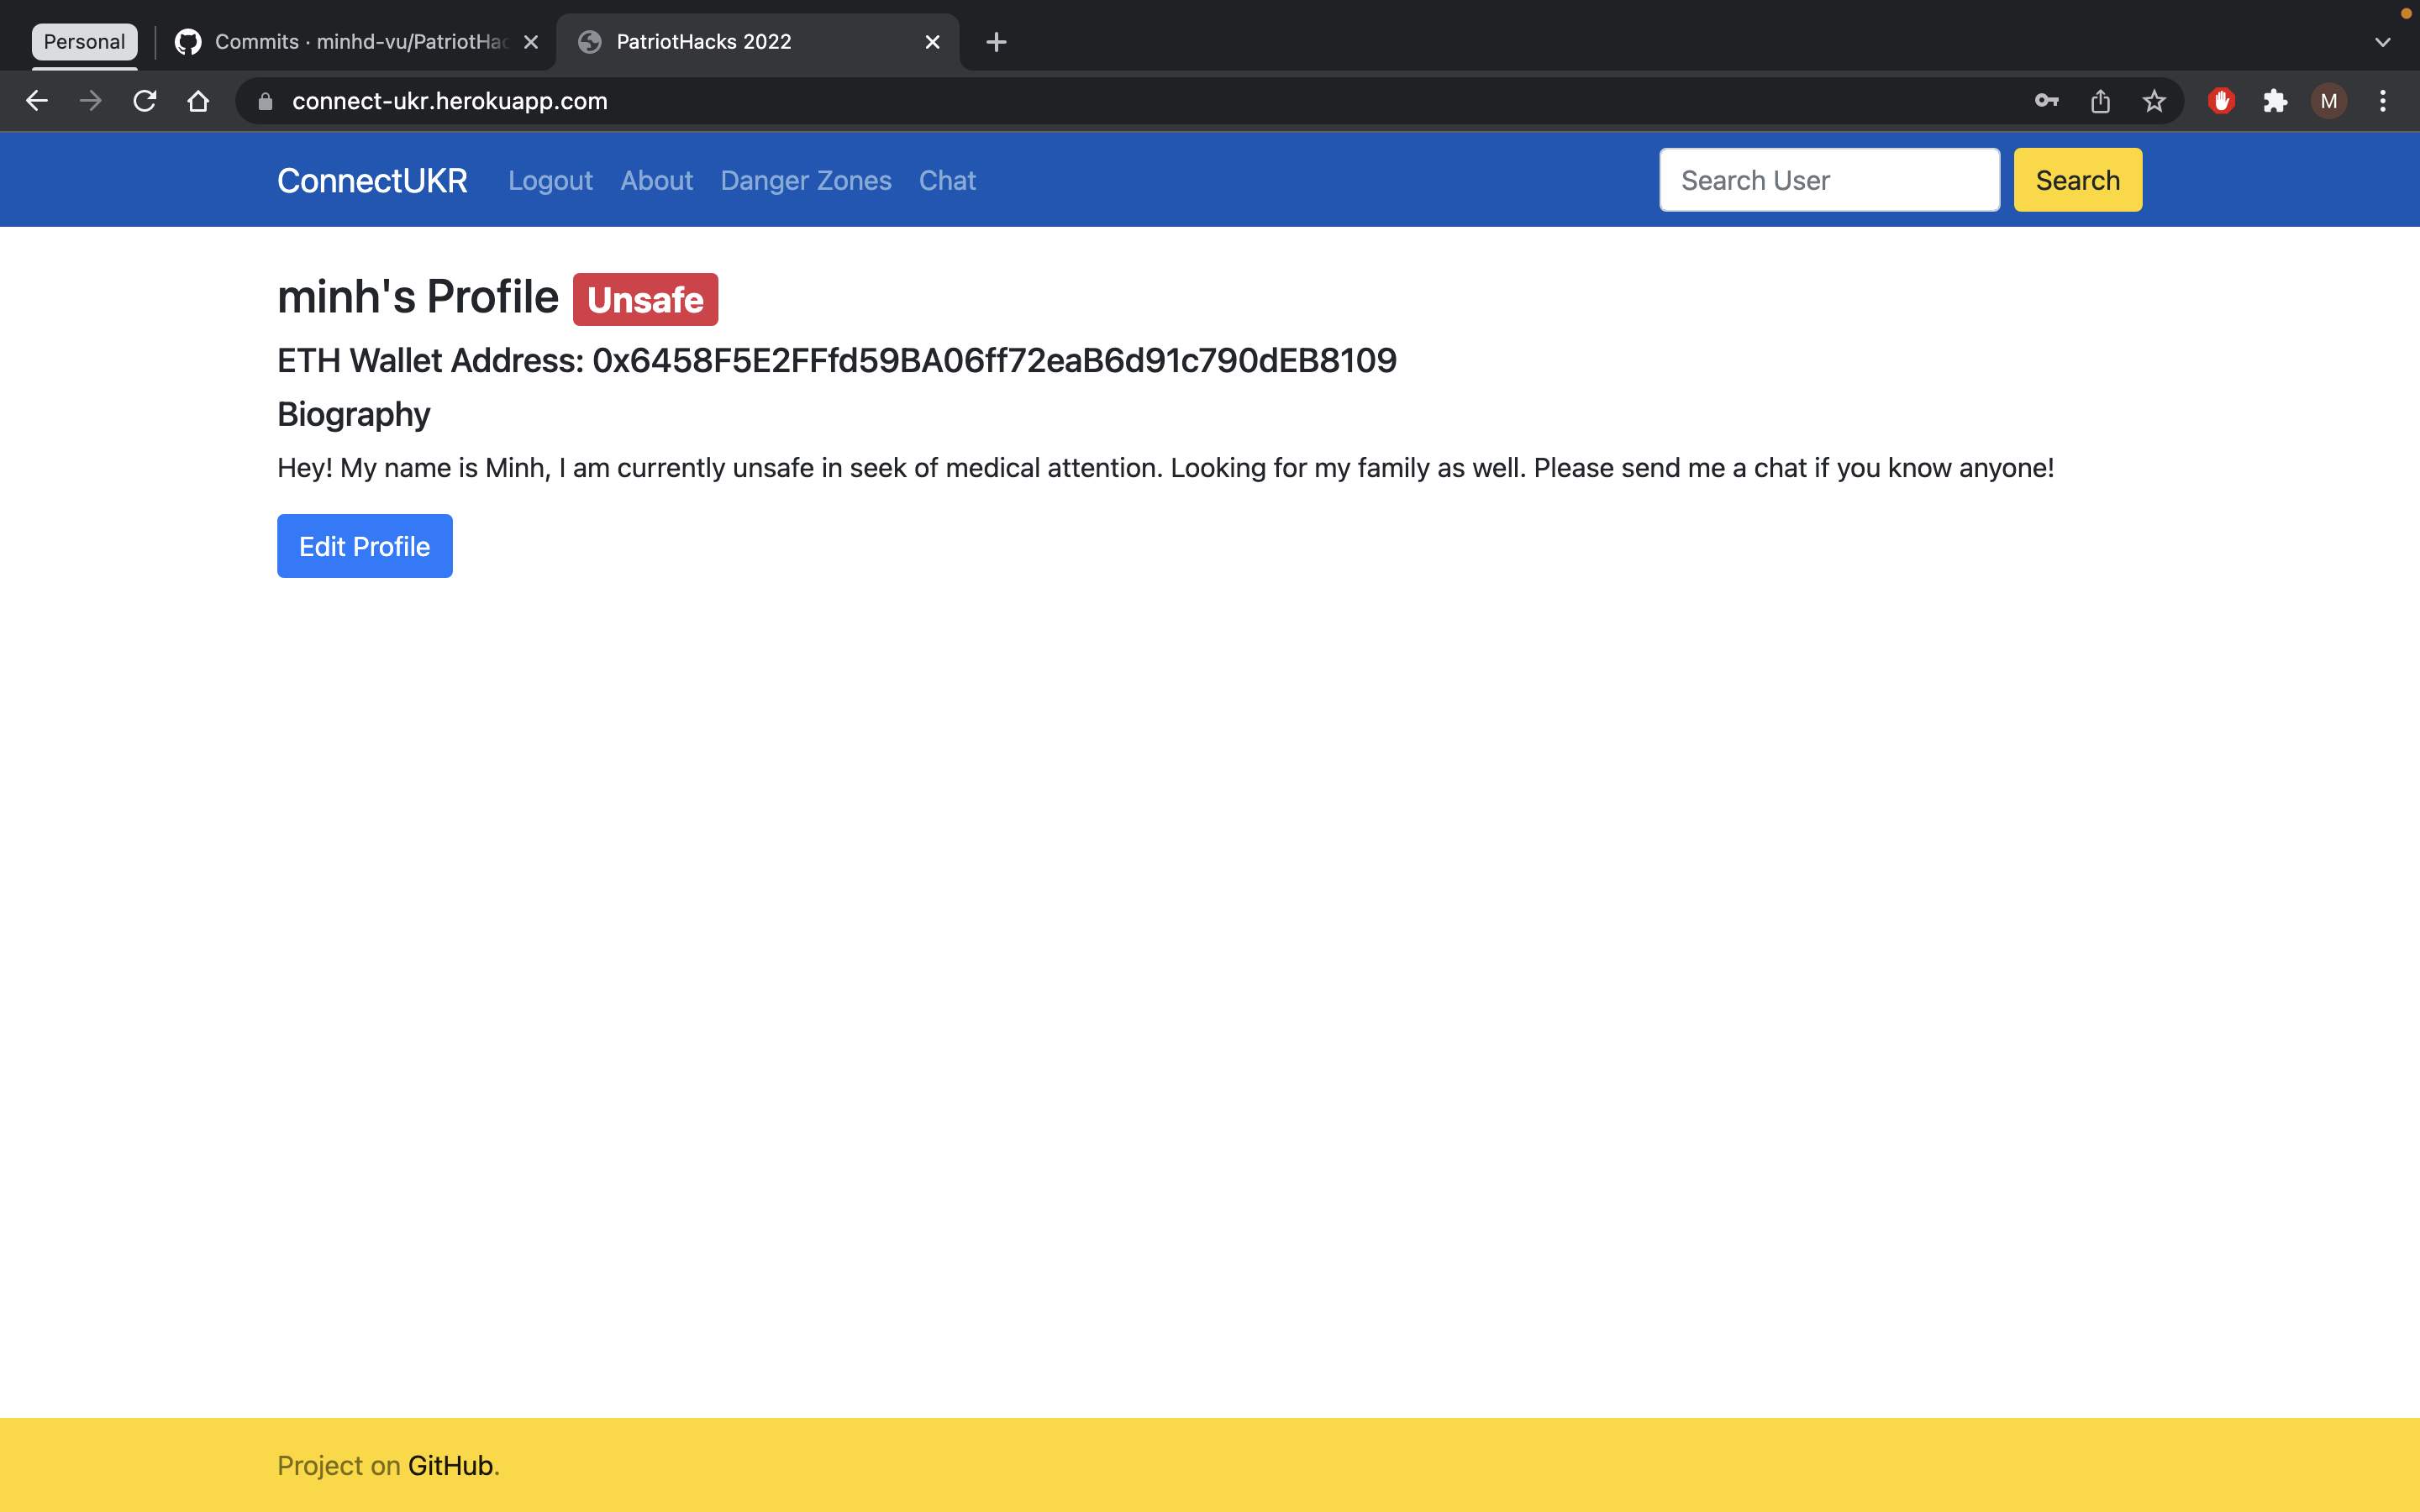Image resolution: width=2420 pixels, height=1512 pixels.
Task: Click the share page icon
Action: tap(2100, 101)
